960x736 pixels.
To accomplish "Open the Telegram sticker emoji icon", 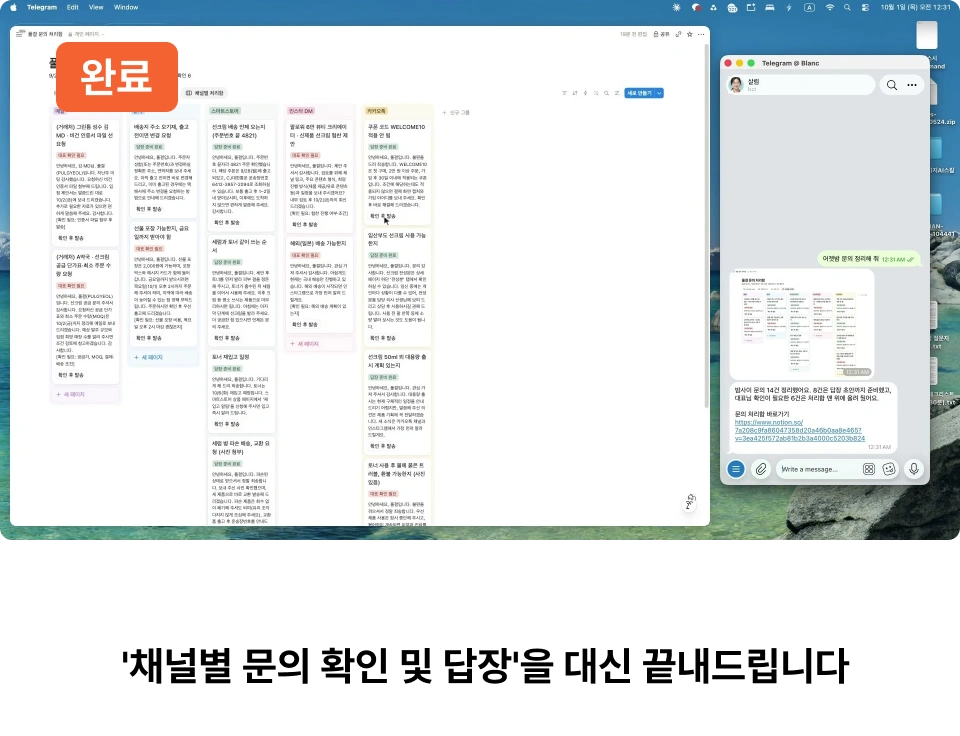I will tap(889, 469).
